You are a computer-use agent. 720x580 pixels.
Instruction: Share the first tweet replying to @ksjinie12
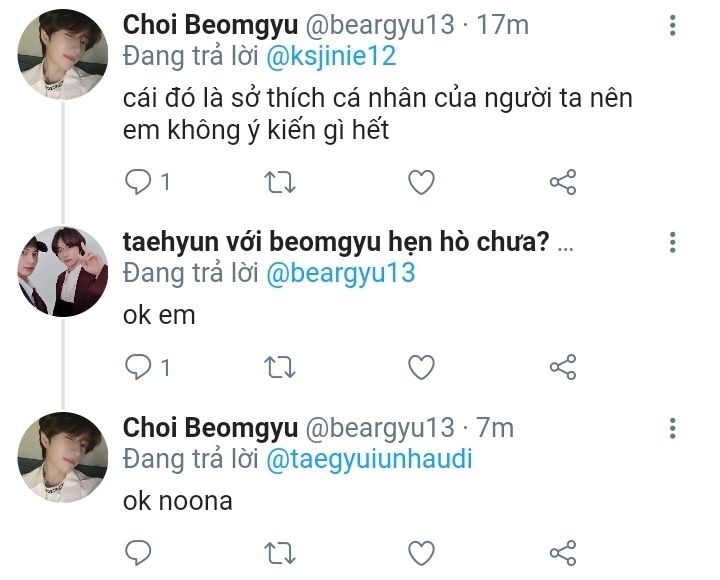(563, 181)
